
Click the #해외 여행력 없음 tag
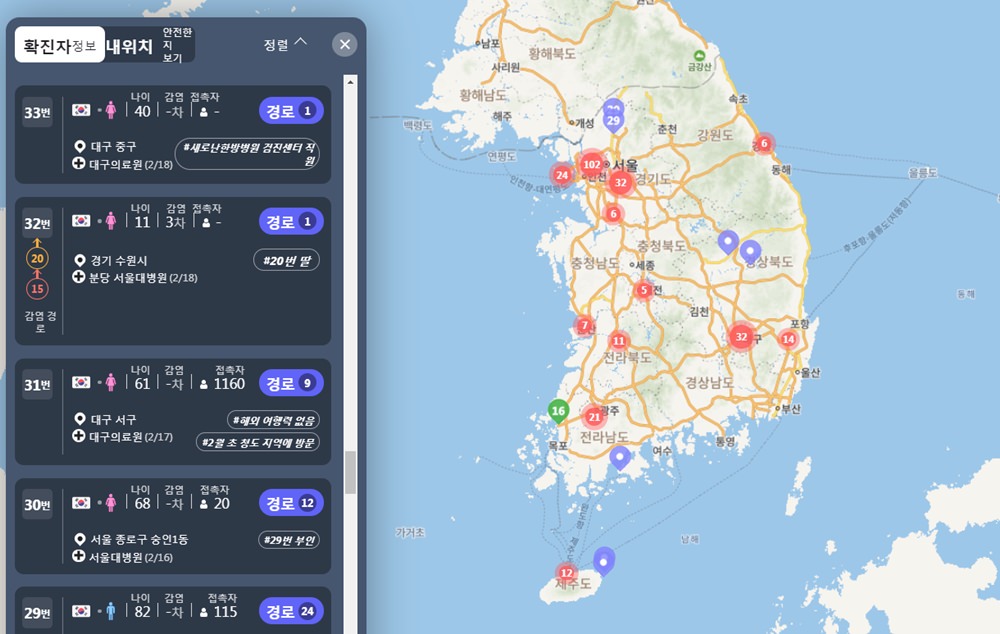click(x=274, y=420)
